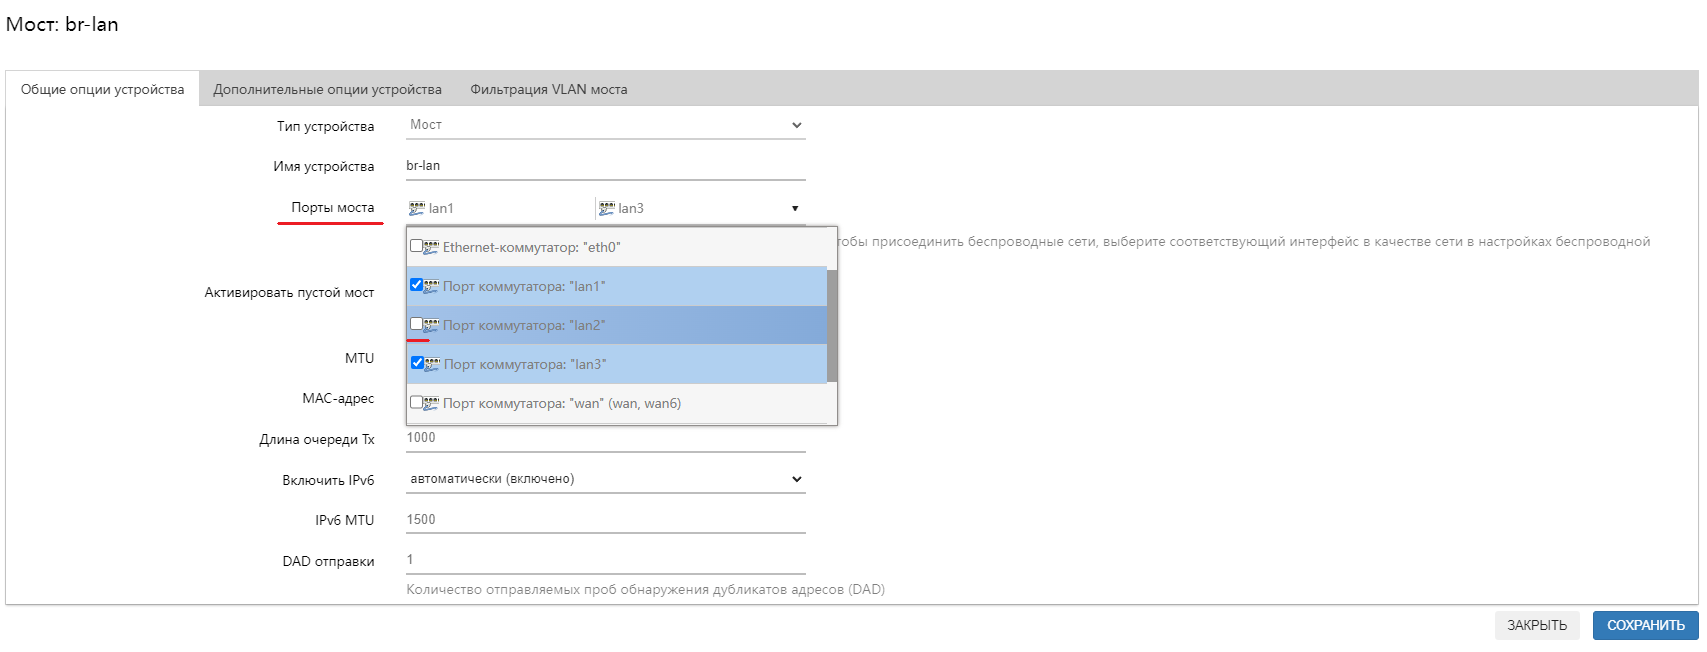1707x652 pixels.
Task: Enable the lan2 port checkbox
Action: click(x=416, y=324)
